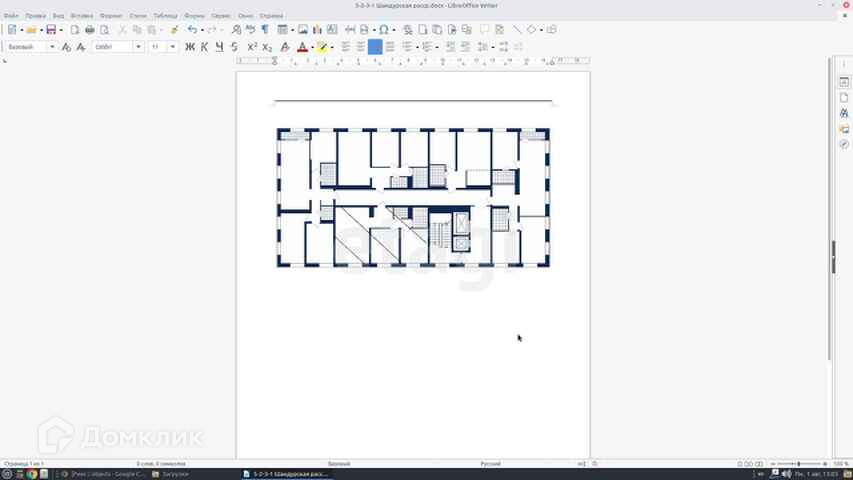Toggle Italic (К) formatting
Viewport: 853px width, 480px height.
(205, 47)
